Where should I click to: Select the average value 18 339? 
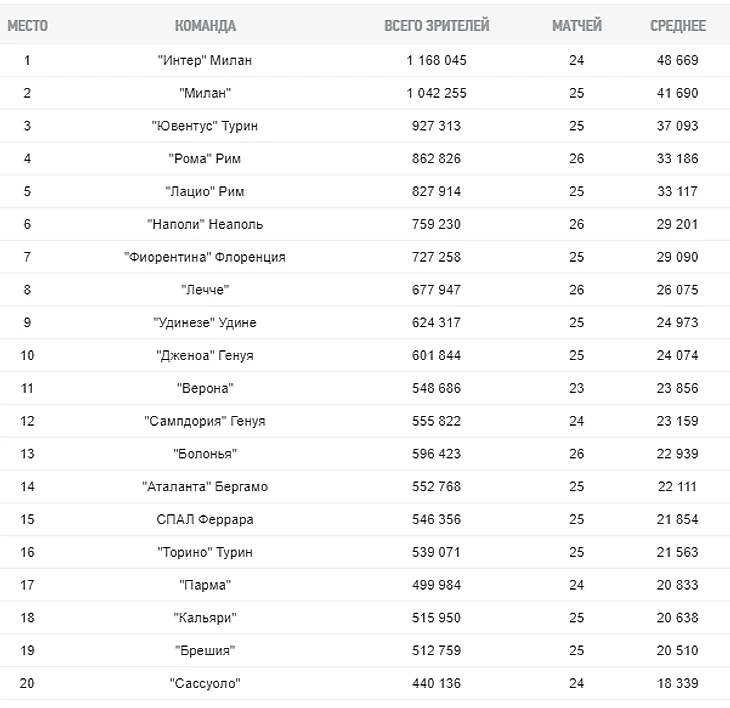(678, 684)
